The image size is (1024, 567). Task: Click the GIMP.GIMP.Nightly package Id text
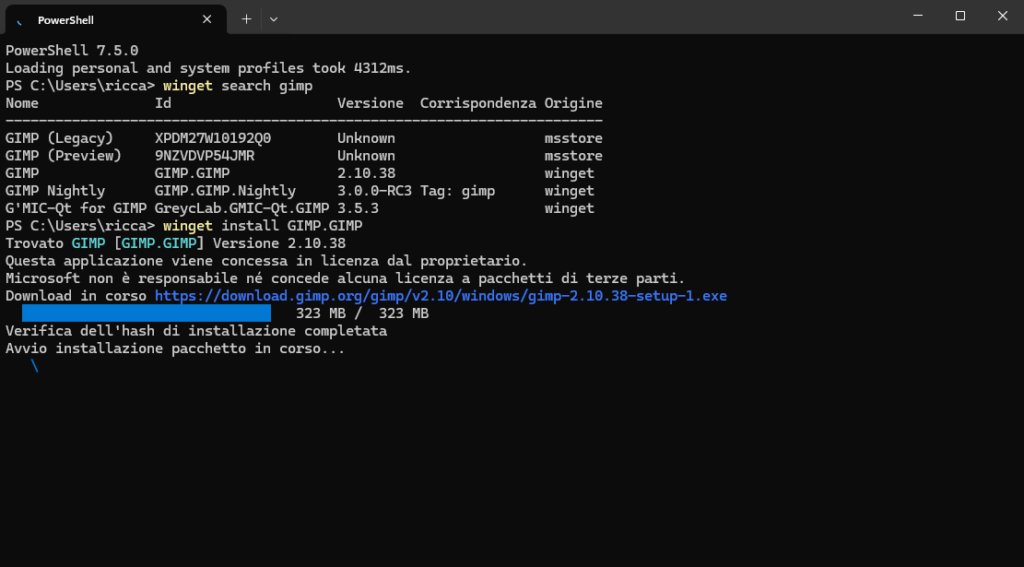click(225, 191)
